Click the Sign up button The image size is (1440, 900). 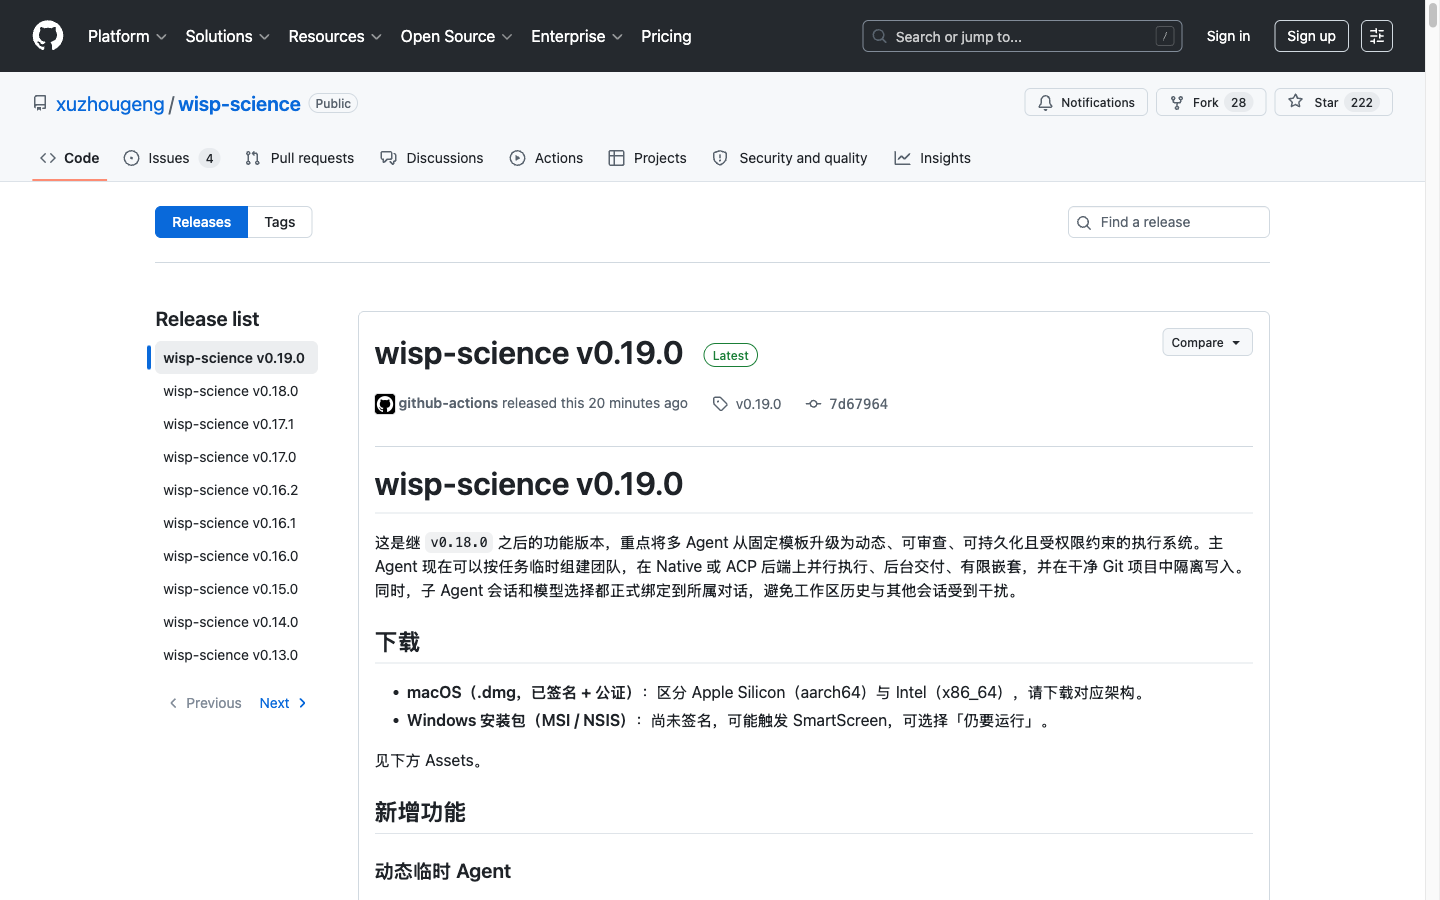[1311, 36]
